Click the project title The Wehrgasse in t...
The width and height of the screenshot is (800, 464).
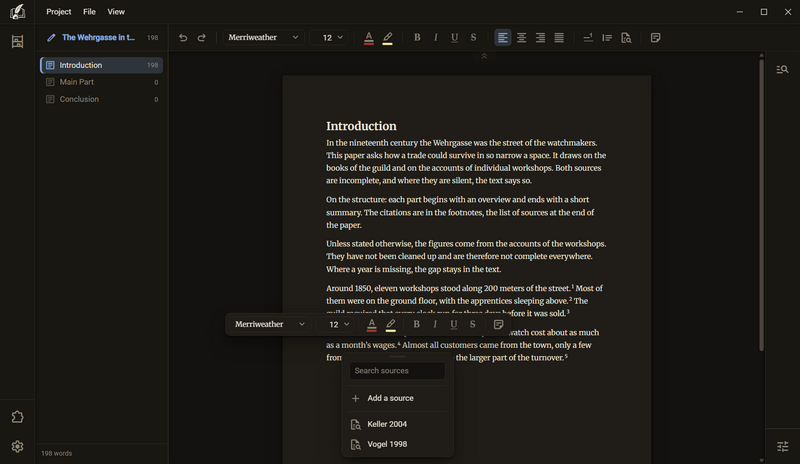pyautogui.click(x=98, y=38)
